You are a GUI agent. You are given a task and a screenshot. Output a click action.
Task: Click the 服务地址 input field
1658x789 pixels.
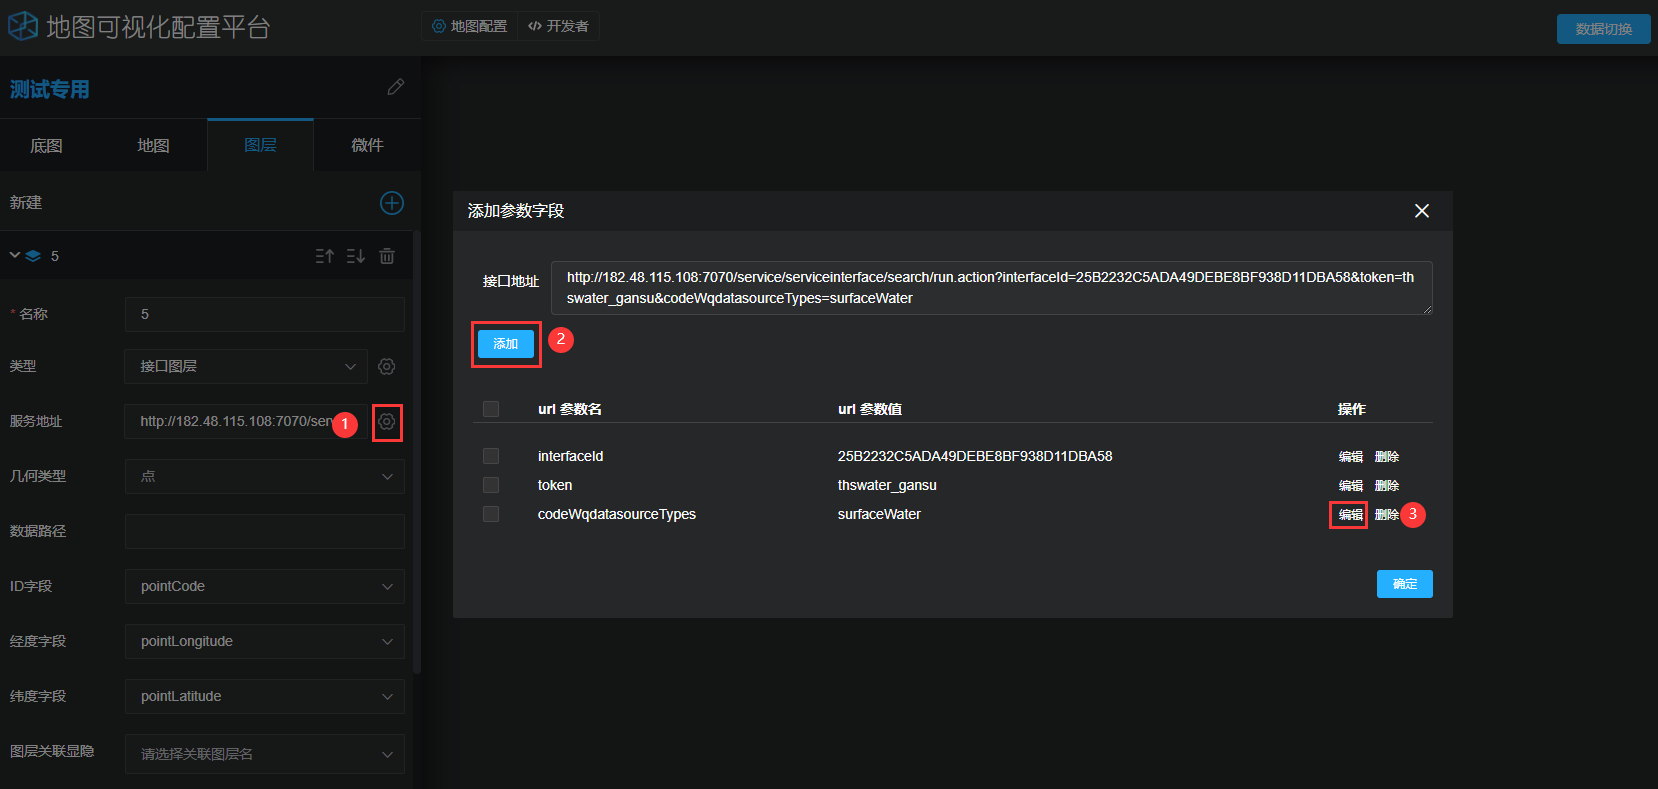[246, 422]
